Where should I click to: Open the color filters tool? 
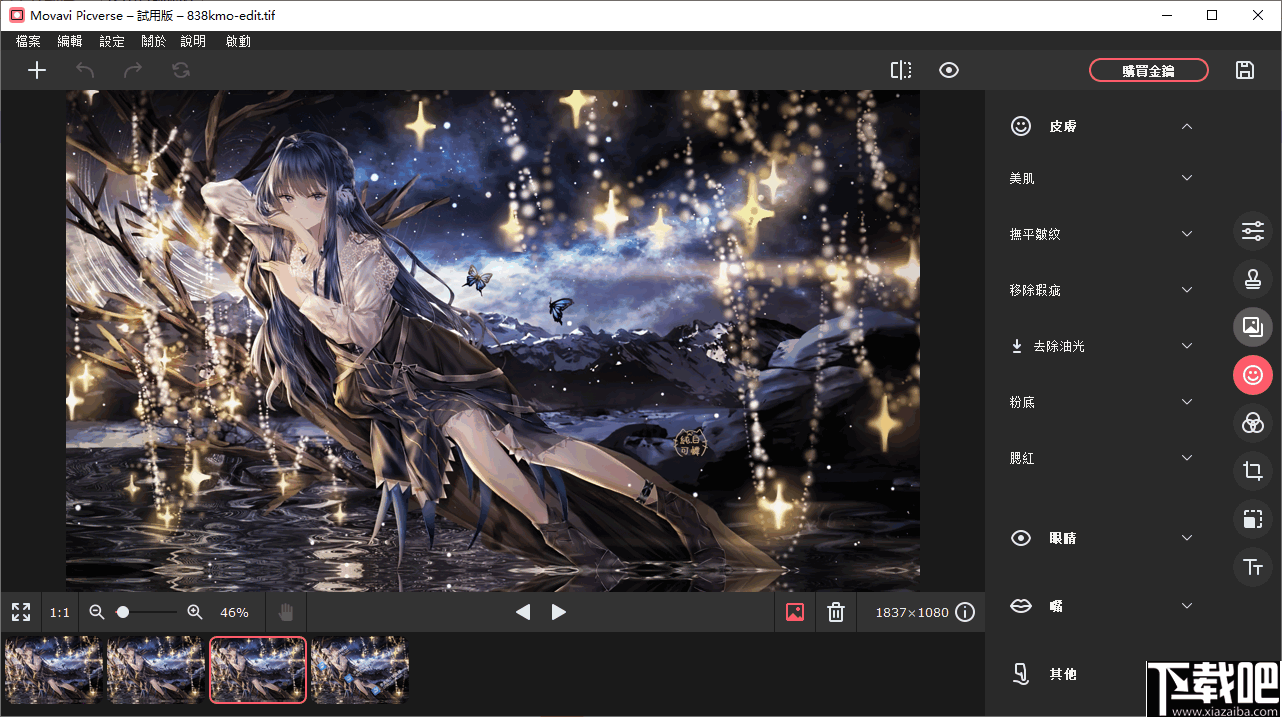point(1253,423)
